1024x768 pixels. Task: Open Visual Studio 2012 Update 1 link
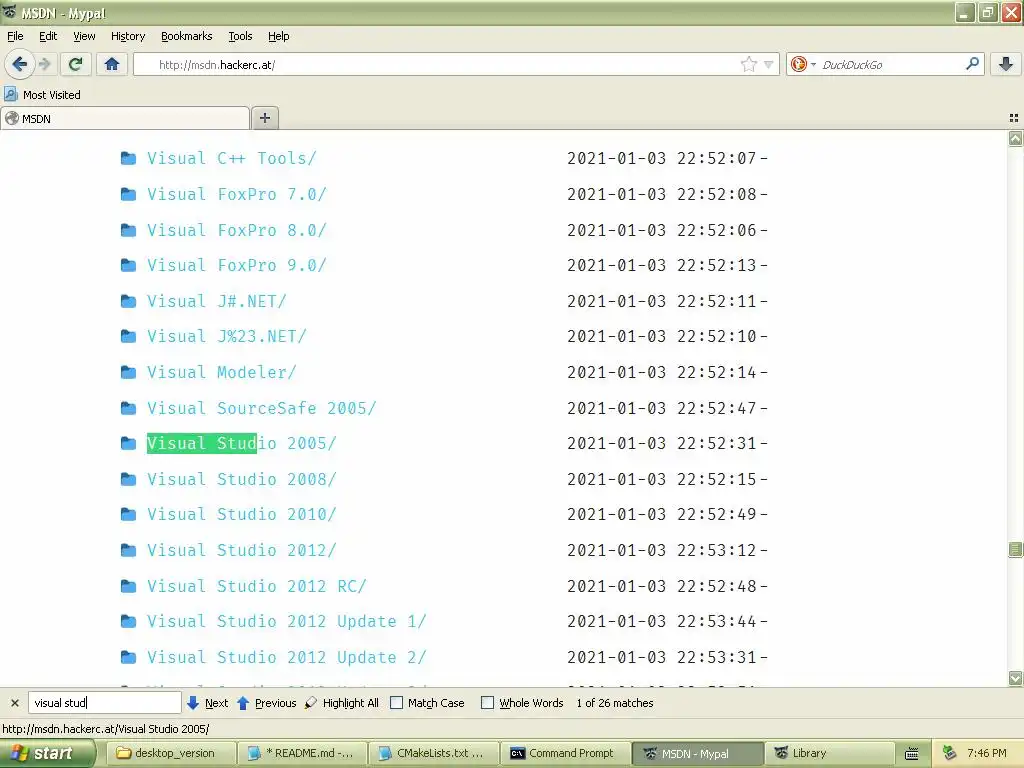(287, 621)
